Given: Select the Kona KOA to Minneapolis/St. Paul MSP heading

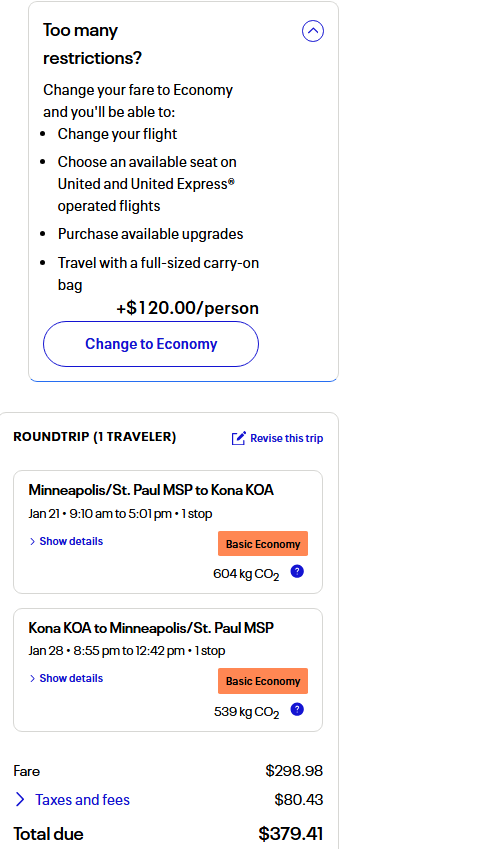Looking at the screenshot, I should [151, 628].
